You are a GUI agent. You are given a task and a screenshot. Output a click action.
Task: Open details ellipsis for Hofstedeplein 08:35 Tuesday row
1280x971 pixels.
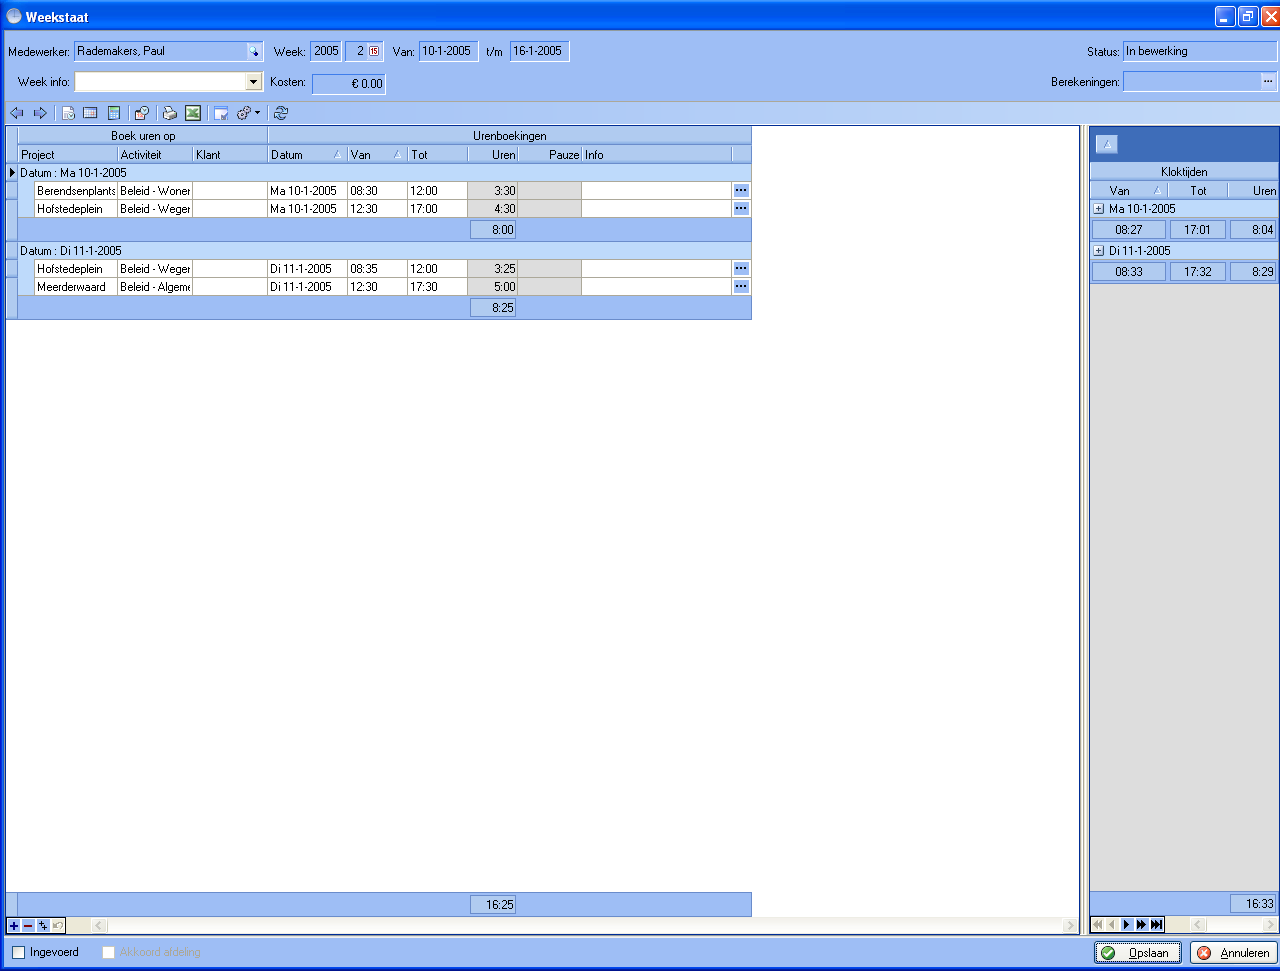click(741, 268)
